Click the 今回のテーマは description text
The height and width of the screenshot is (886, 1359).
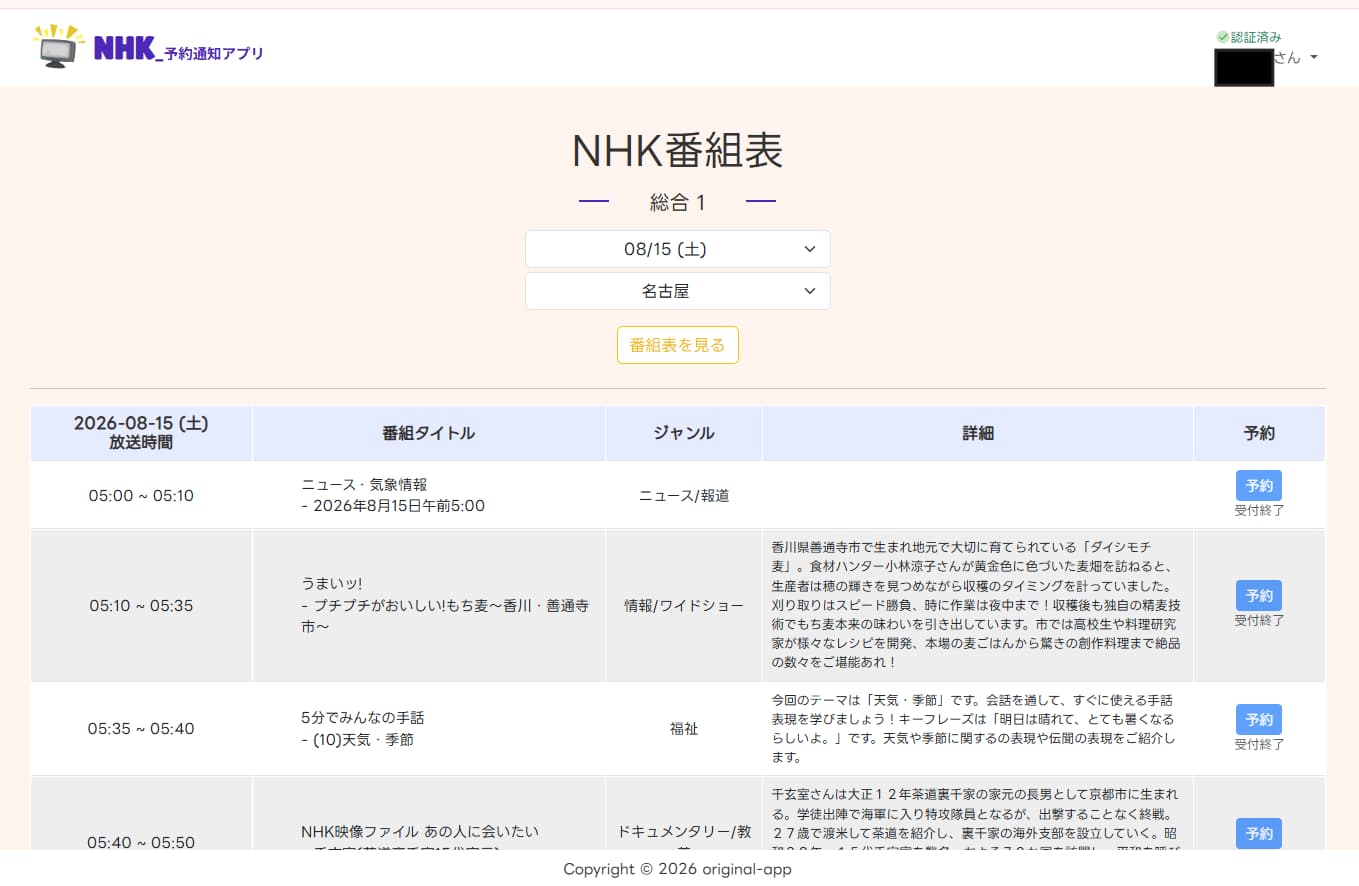pos(974,729)
